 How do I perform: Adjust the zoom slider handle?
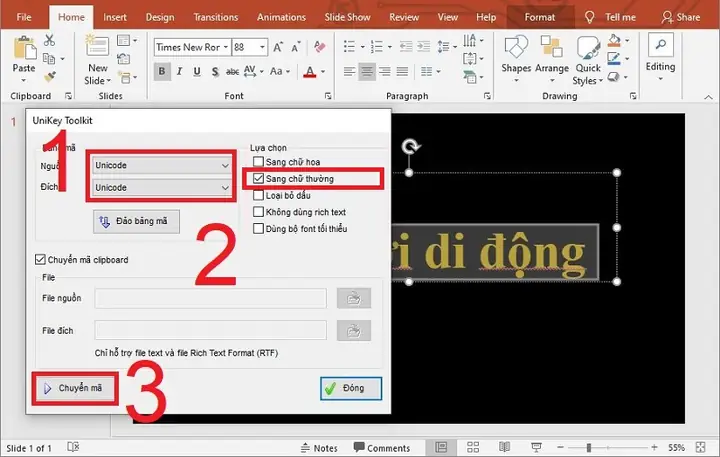pos(588,447)
